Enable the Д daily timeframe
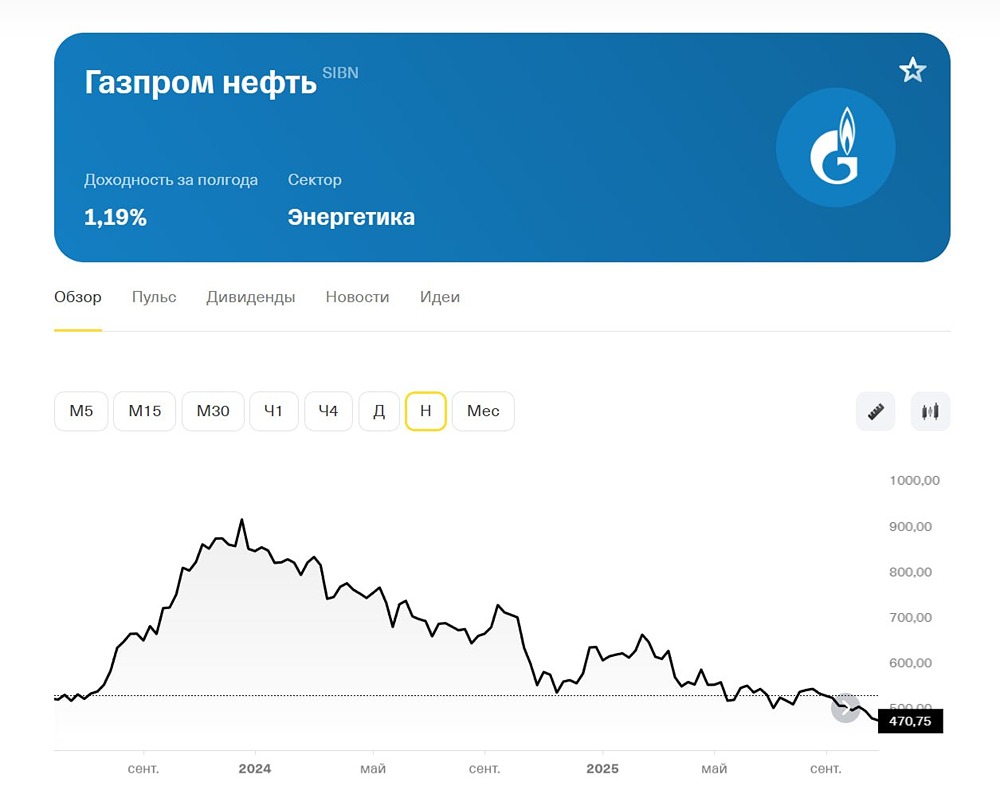This screenshot has height=810, width=1000. (x=379, y=411)
